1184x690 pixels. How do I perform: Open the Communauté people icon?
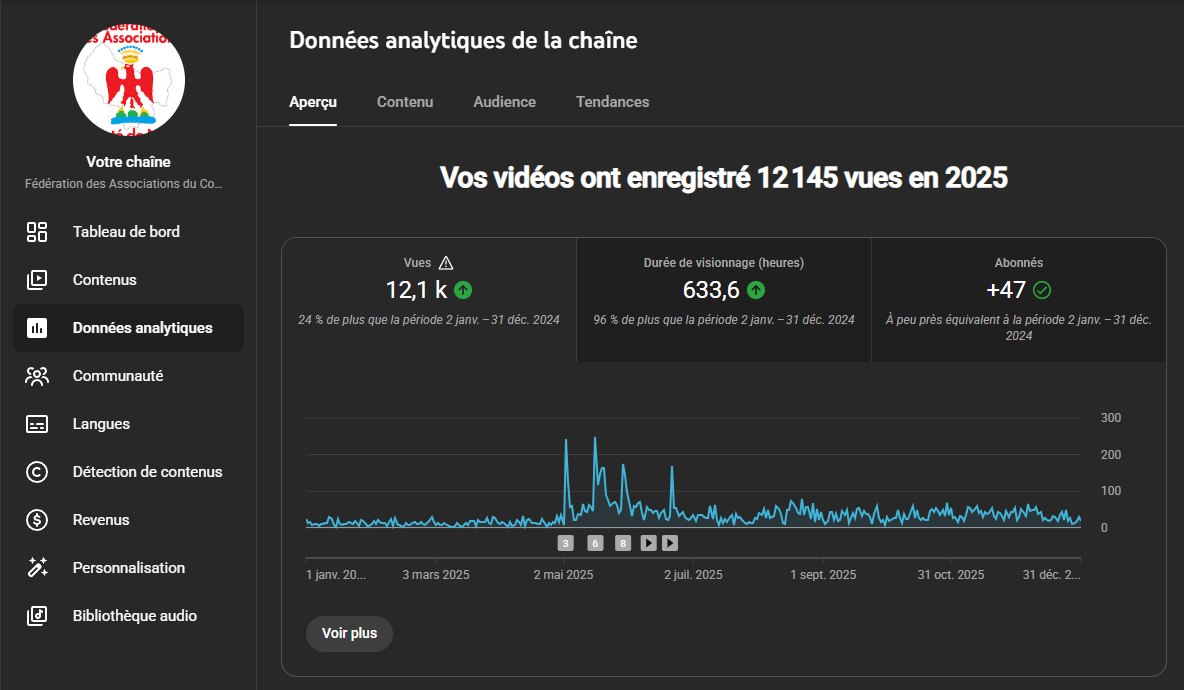click(37, 376)
